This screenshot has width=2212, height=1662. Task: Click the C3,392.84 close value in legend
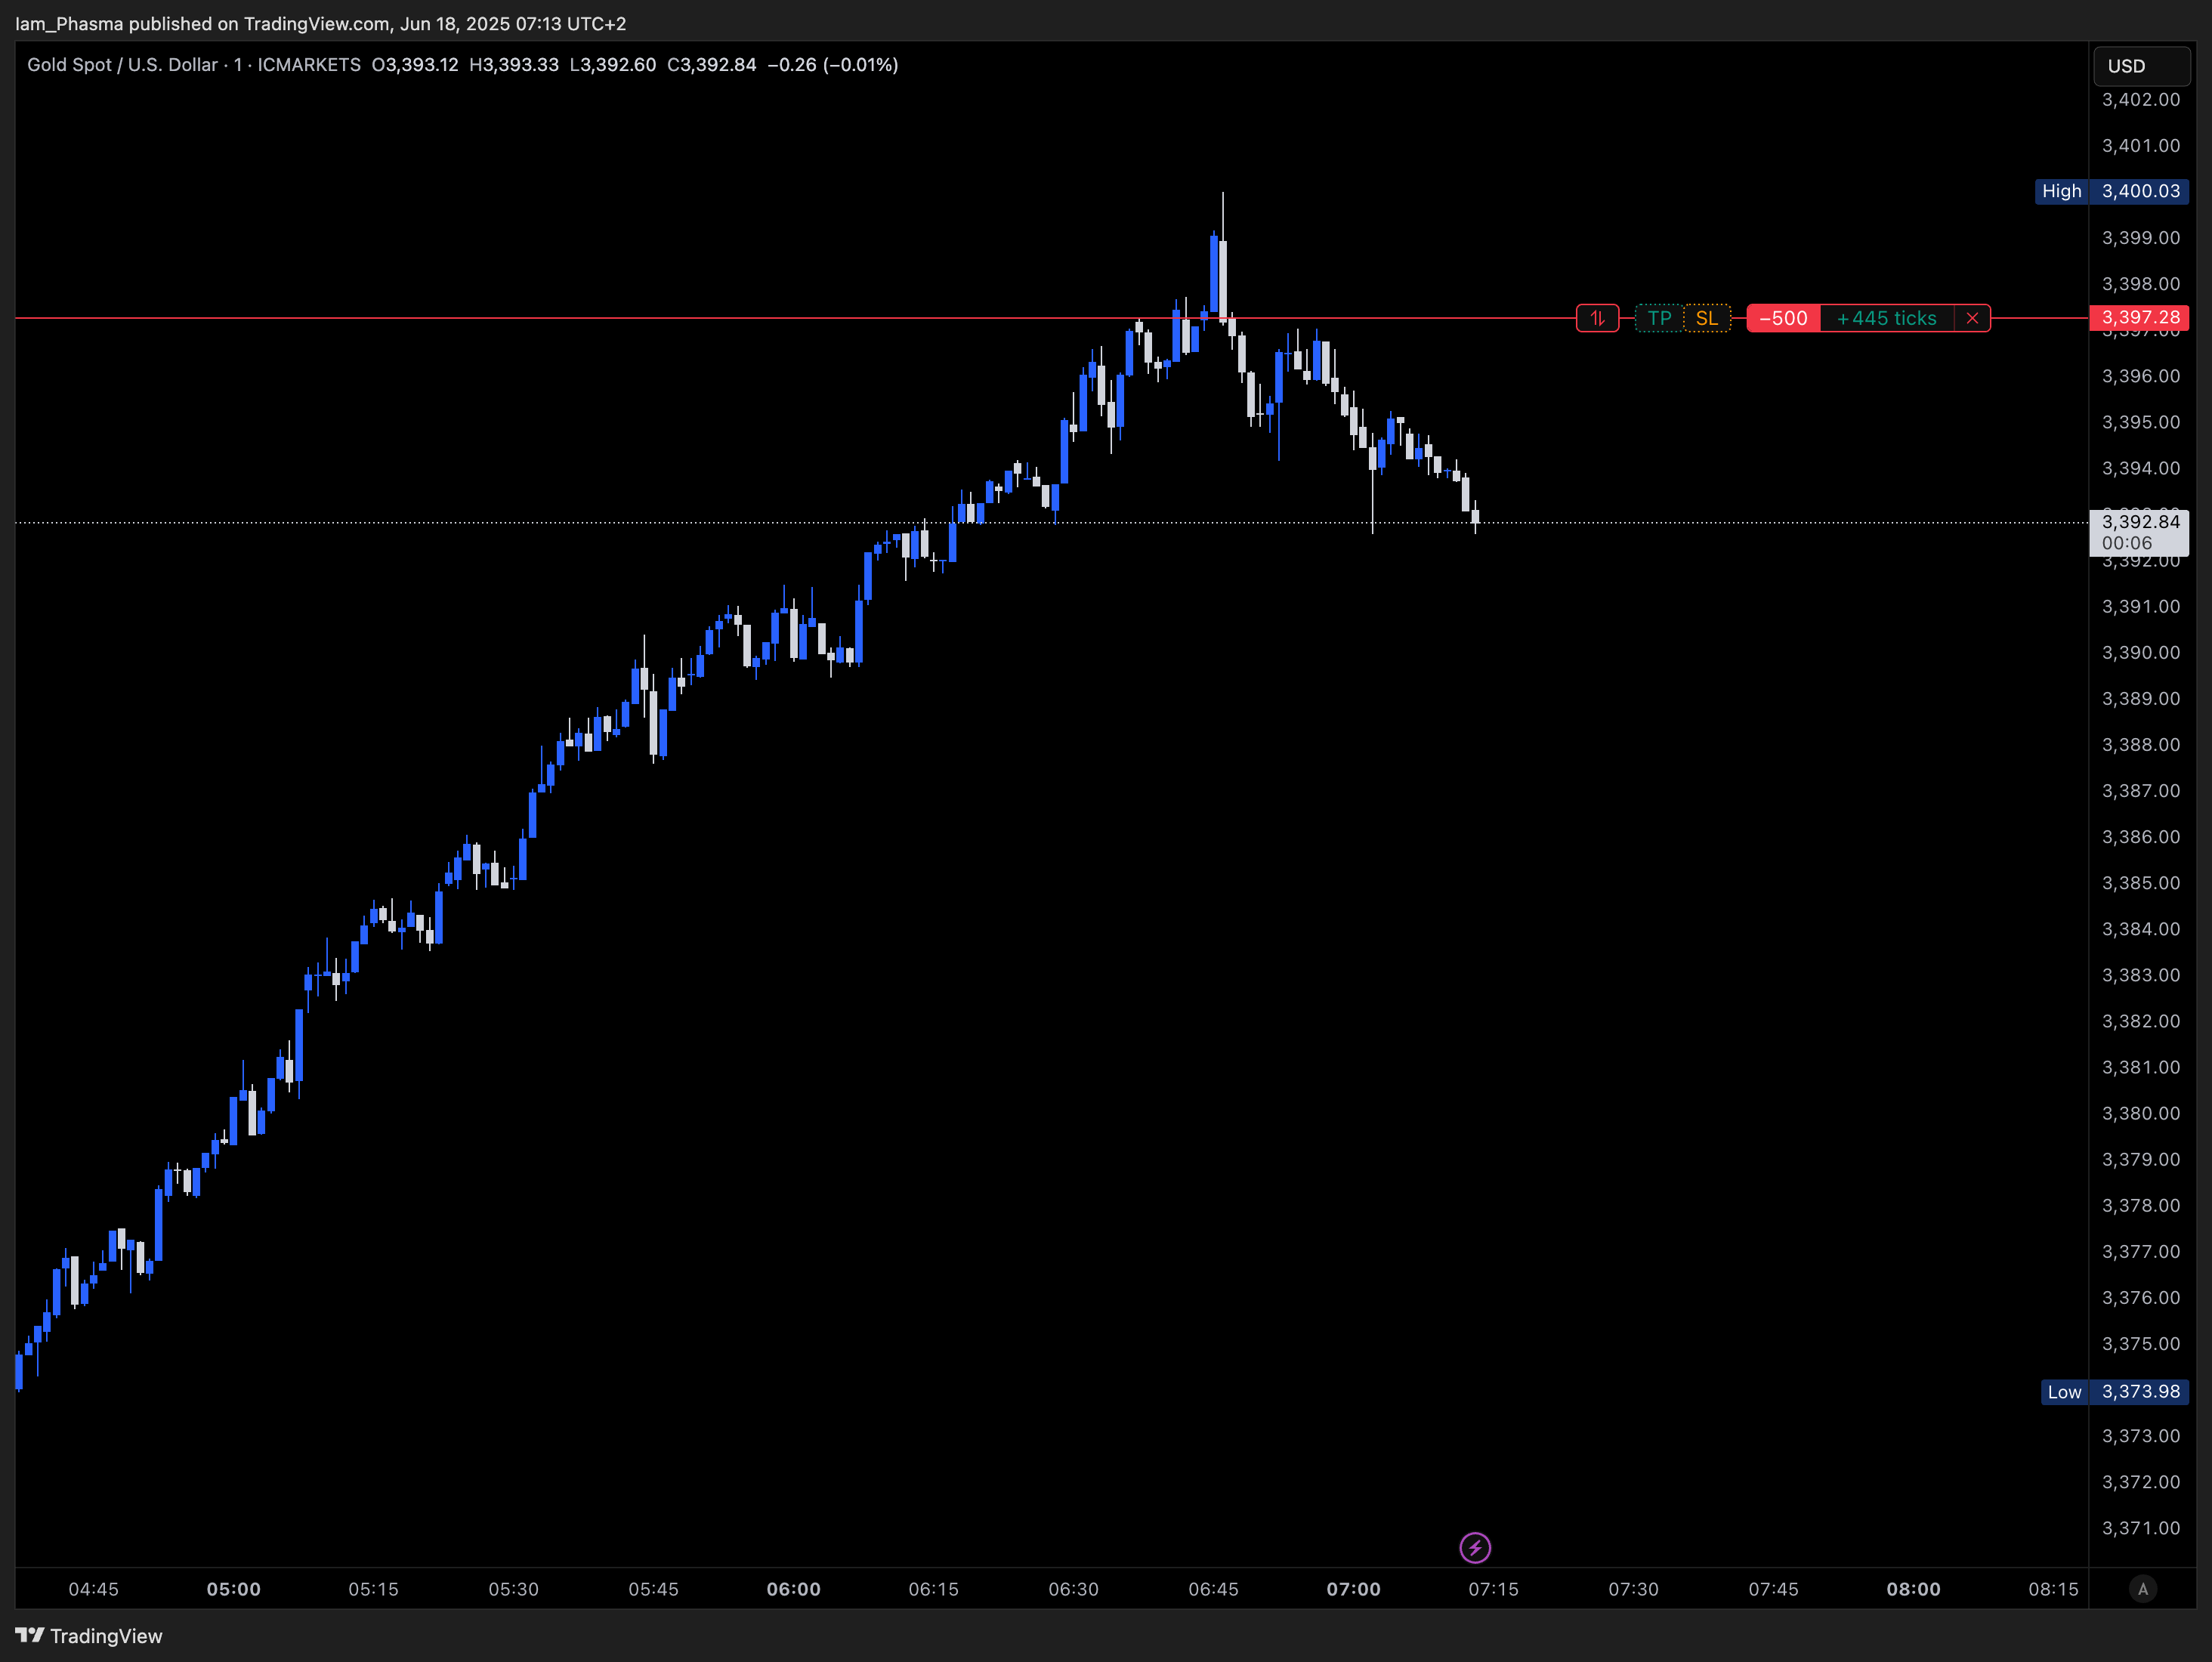712,65
